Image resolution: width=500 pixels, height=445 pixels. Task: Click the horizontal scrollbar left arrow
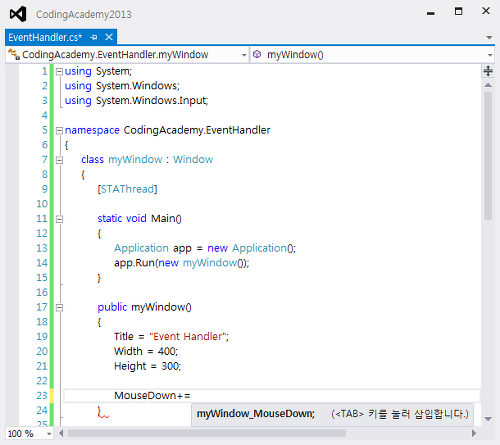click(61, 433)
